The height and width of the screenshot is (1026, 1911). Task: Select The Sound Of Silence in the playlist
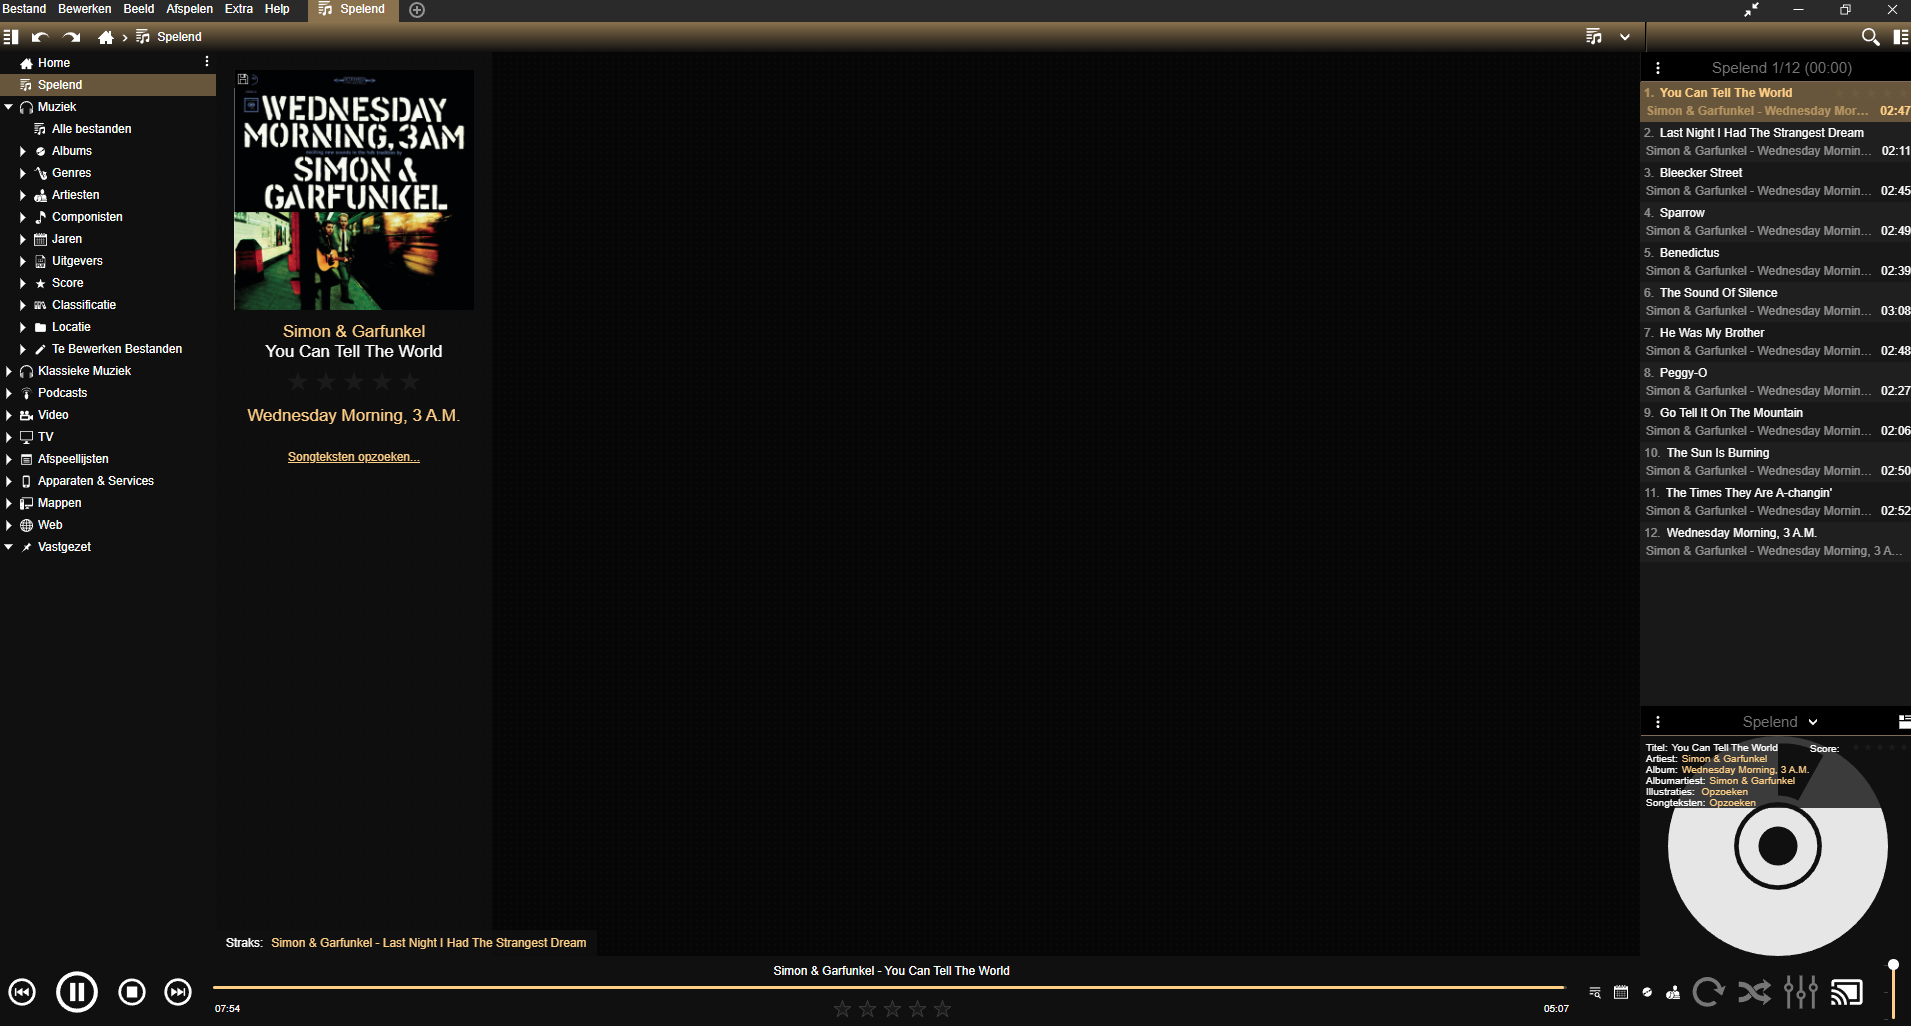click(1776, 302)
